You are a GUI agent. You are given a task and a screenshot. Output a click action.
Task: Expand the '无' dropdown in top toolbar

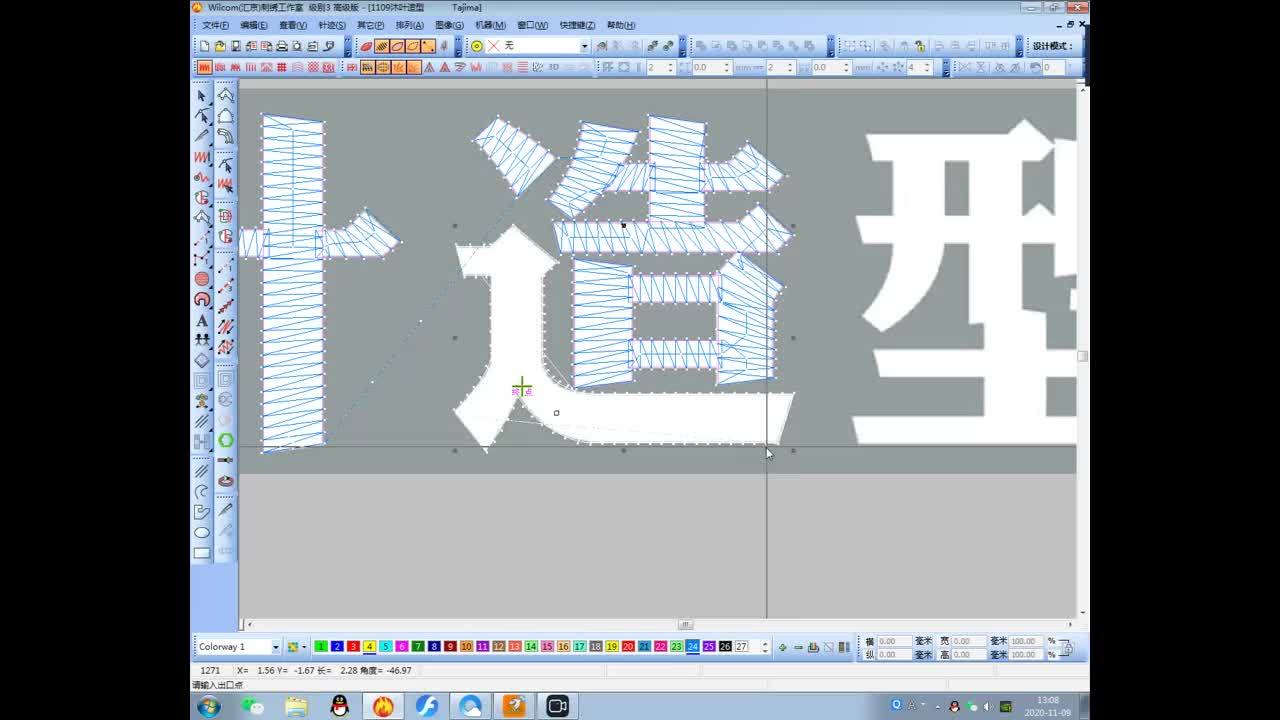[x=584, y=46]
